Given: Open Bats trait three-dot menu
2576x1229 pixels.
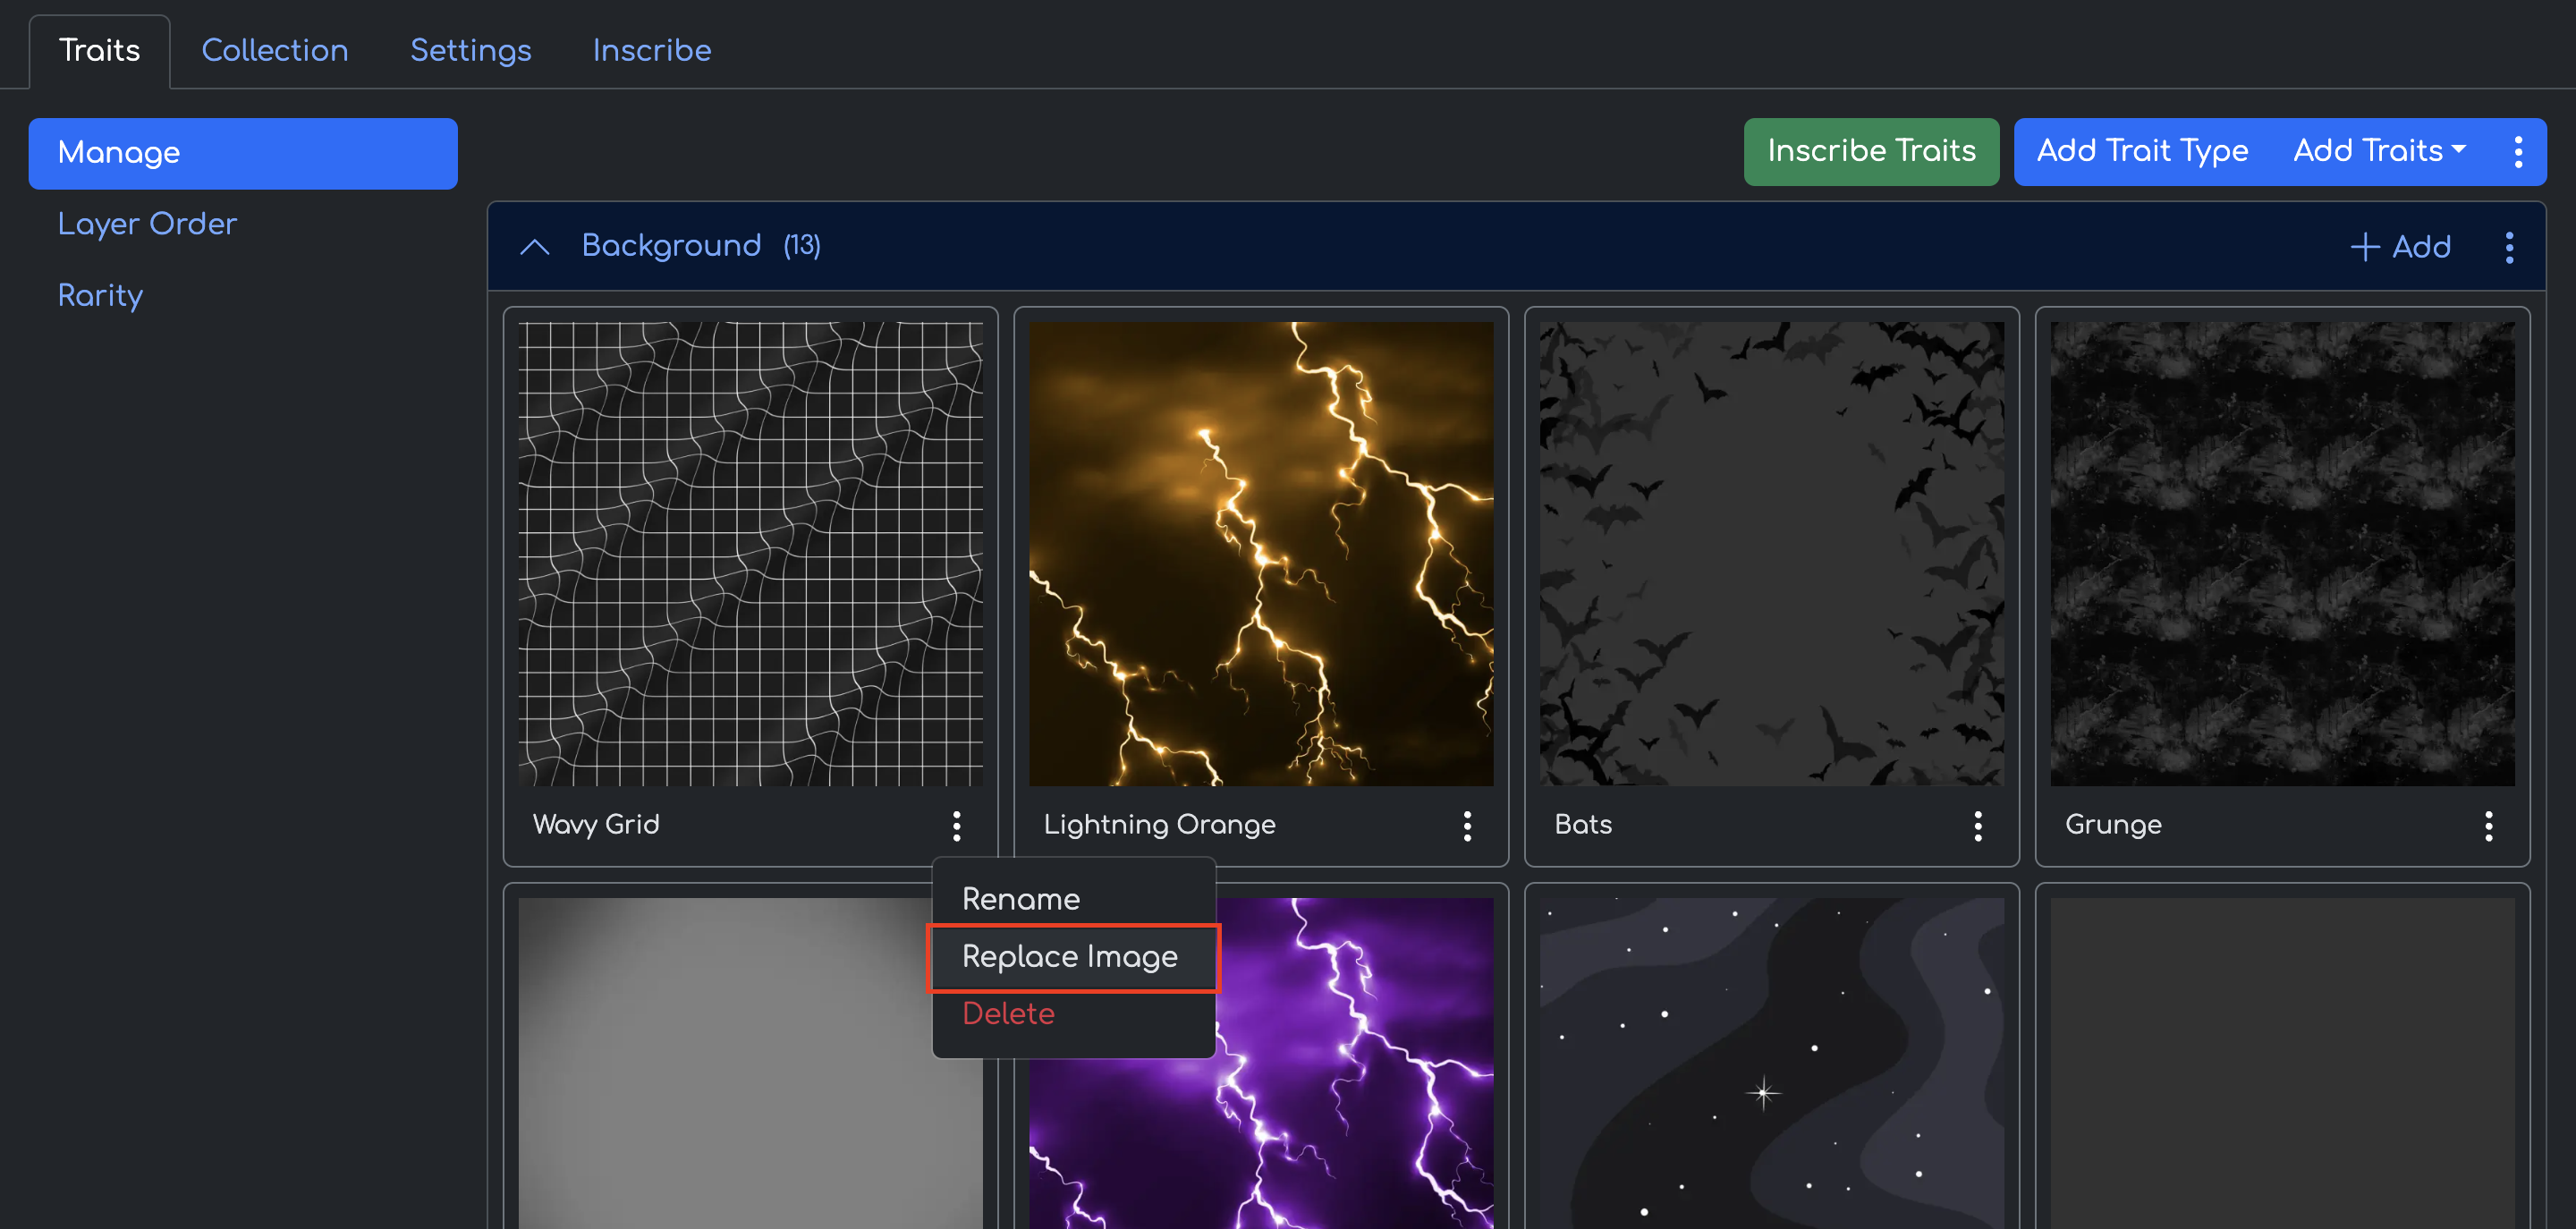Looking at the screenshot, I should (1977, 825).
